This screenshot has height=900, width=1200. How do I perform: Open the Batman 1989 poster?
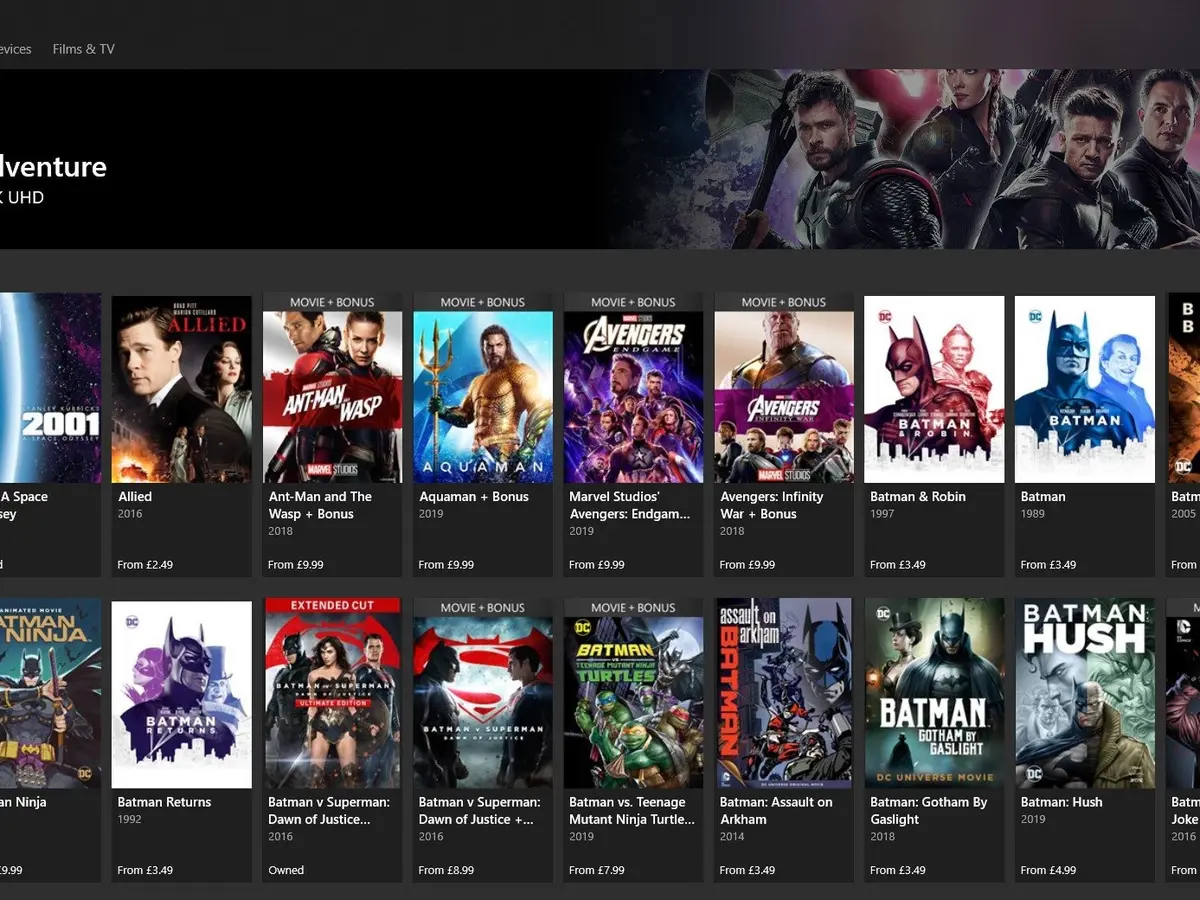1085,389
